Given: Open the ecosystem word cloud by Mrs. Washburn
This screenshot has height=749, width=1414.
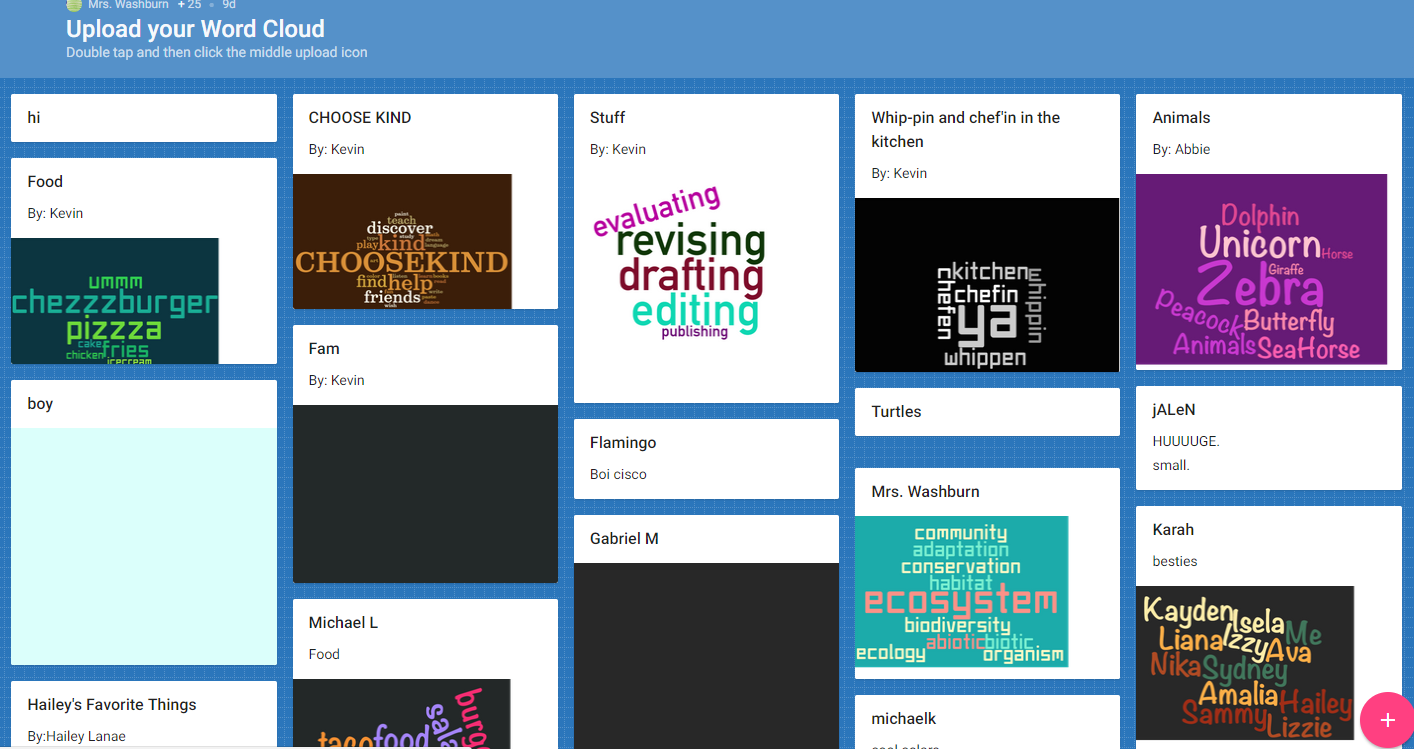Looking at the screenshot, I should [x=961, y=592].
